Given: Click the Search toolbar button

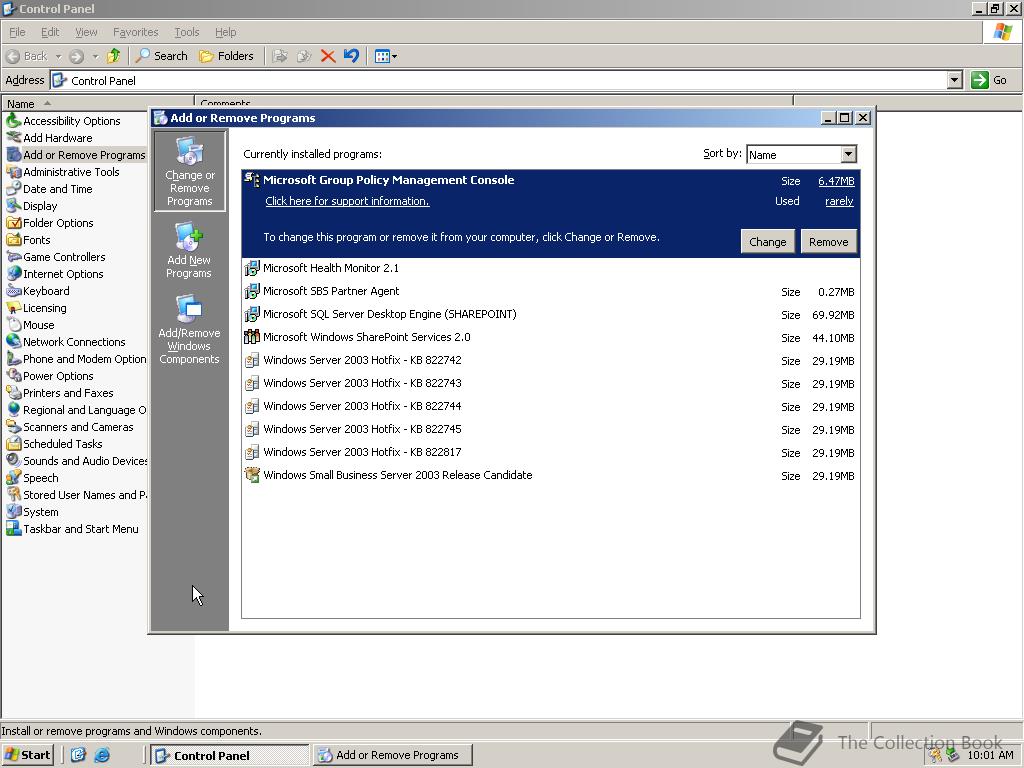Looking at the screenshot, I should tap(161, 56).
